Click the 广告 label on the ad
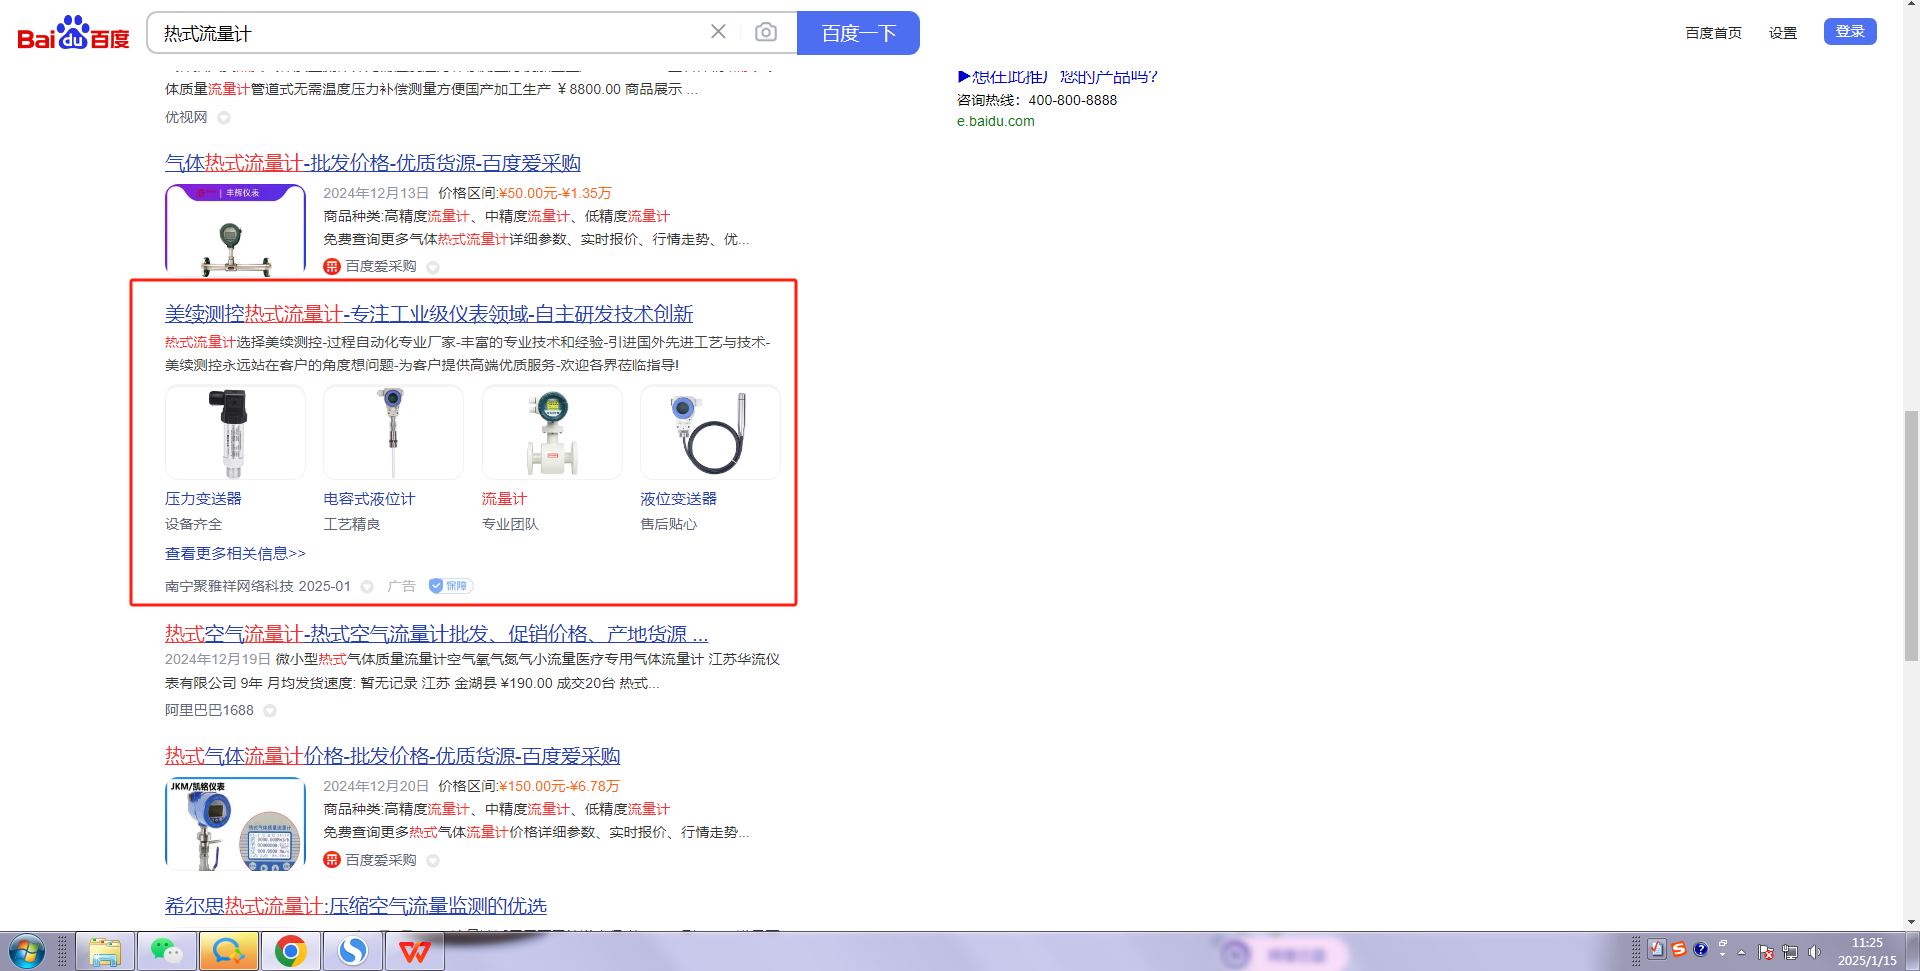Image resolution: width=1920 pixels, height=971 pixels. [x=401, y=587]
